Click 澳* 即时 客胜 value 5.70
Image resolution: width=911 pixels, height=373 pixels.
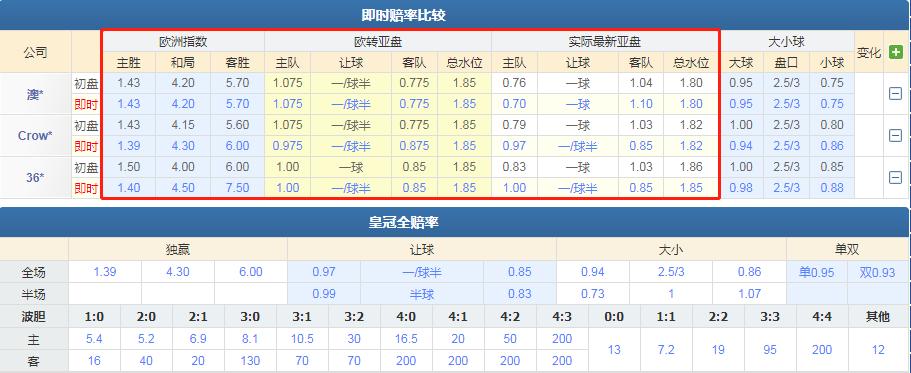point(237,104)
